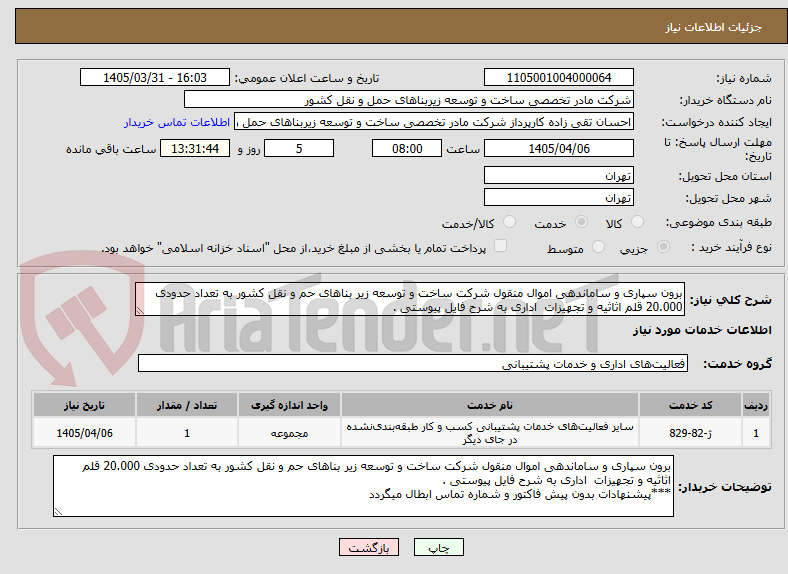Click the table date cell 1405/04/06
Image resolution: width=788 pixels, height=574 pixels.
pos(84,433)
